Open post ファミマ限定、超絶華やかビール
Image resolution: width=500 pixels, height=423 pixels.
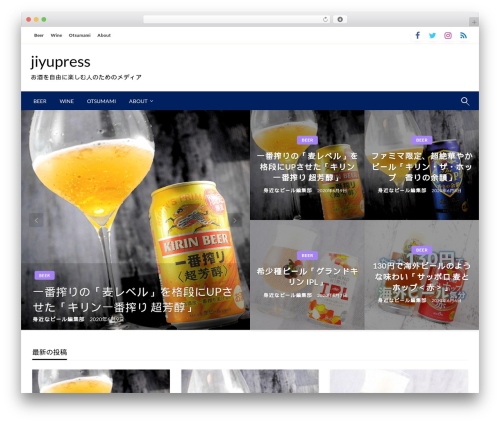tap(422, 167)
